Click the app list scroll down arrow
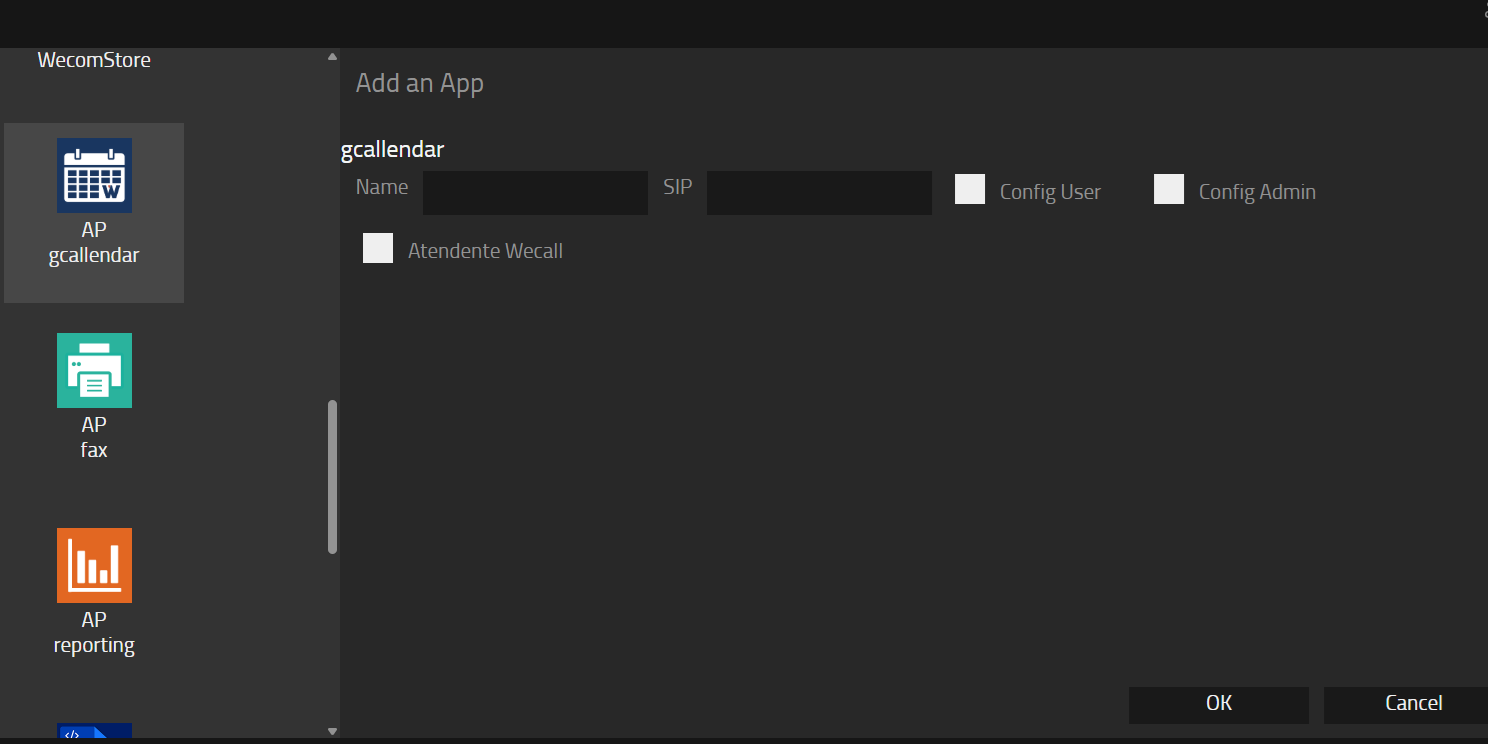Screen dimensions: 1488x744 coord(333,731)
